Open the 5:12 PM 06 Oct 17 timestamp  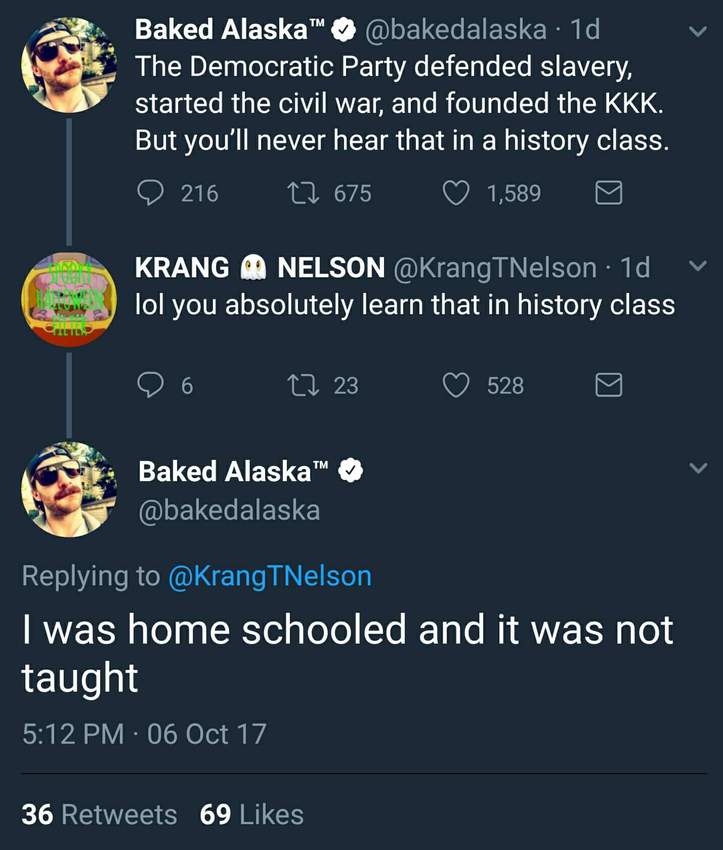pyautogui.click(x=144, y=734)
